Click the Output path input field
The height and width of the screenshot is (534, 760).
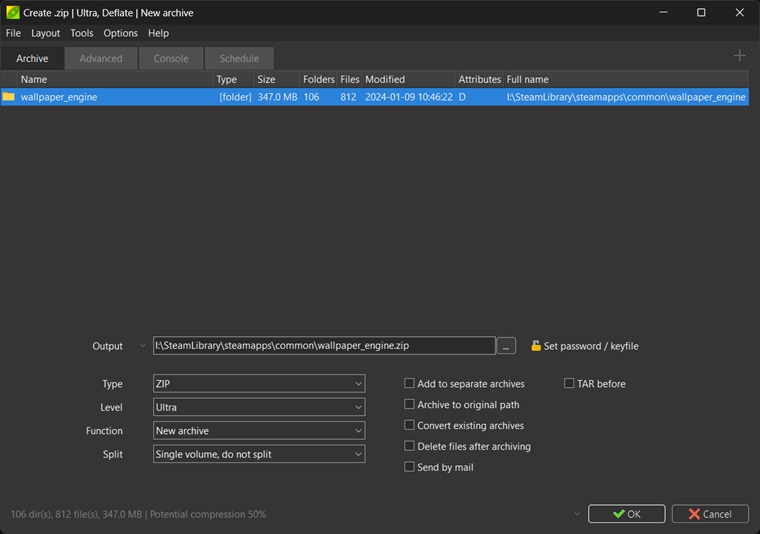324,346
